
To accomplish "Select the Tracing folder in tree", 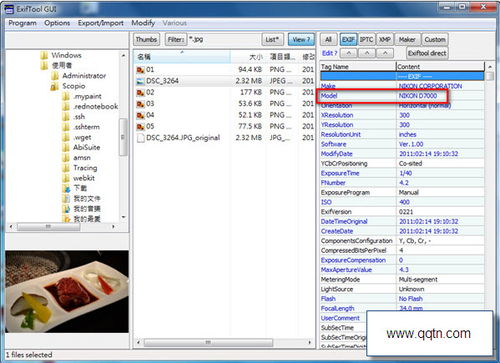I will click(x=85, y=168).
